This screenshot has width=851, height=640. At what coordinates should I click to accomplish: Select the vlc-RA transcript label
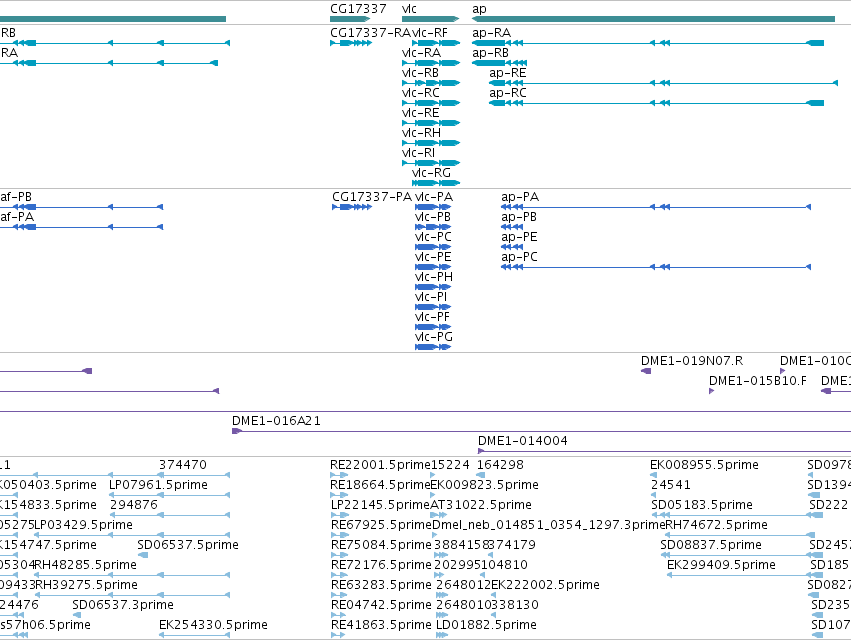pyautogui.click(x=421, y=53)
